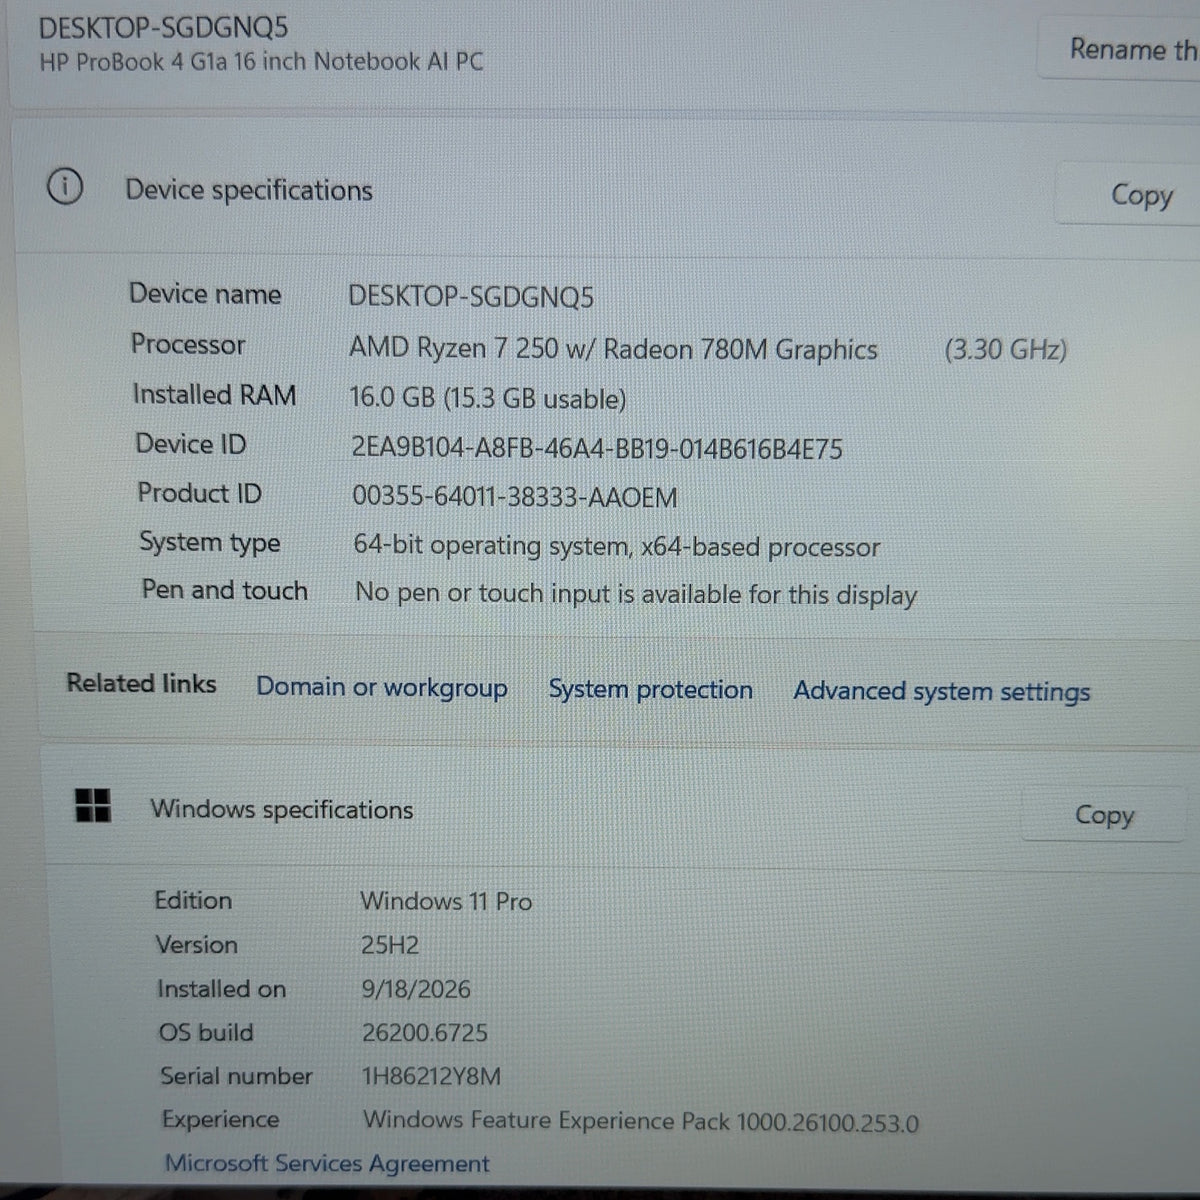Click the Related links label
The height and width of the screenshot is (1200, 1200).
tap(141, 683)
